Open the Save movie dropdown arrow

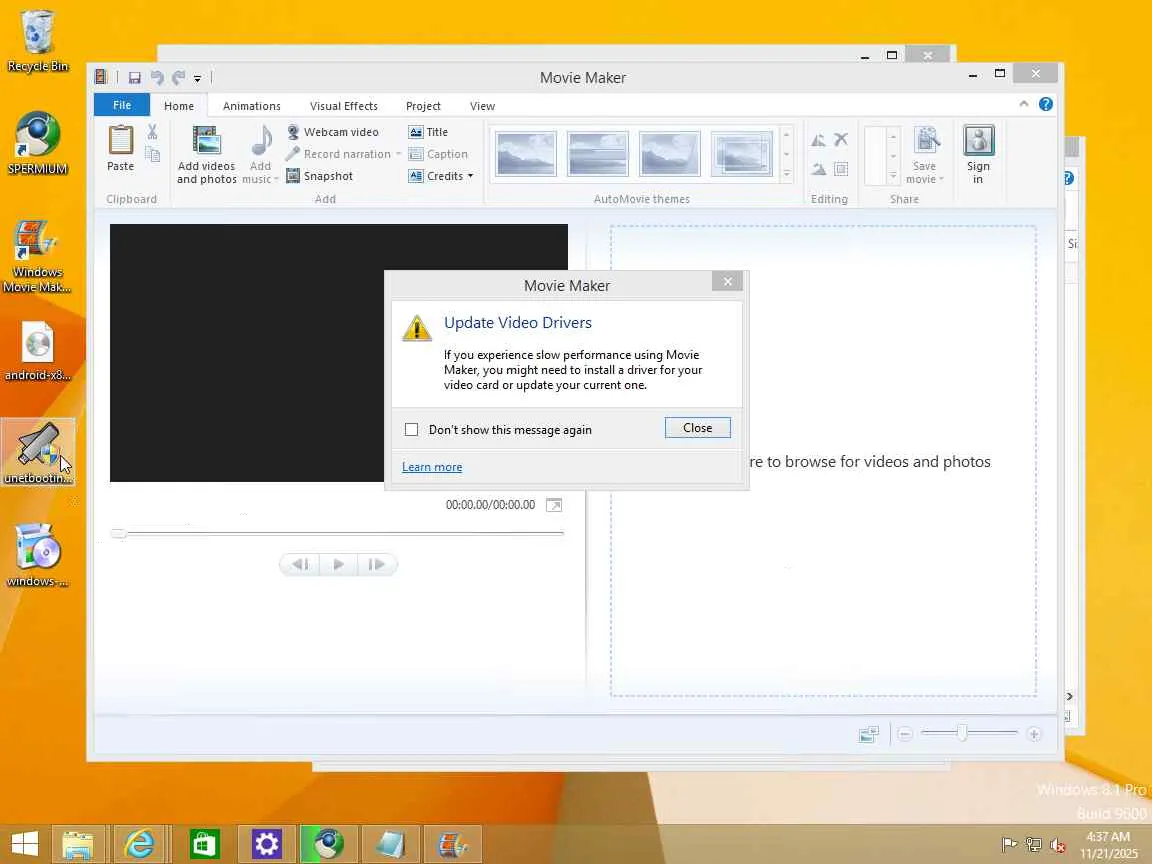point(941,179)
